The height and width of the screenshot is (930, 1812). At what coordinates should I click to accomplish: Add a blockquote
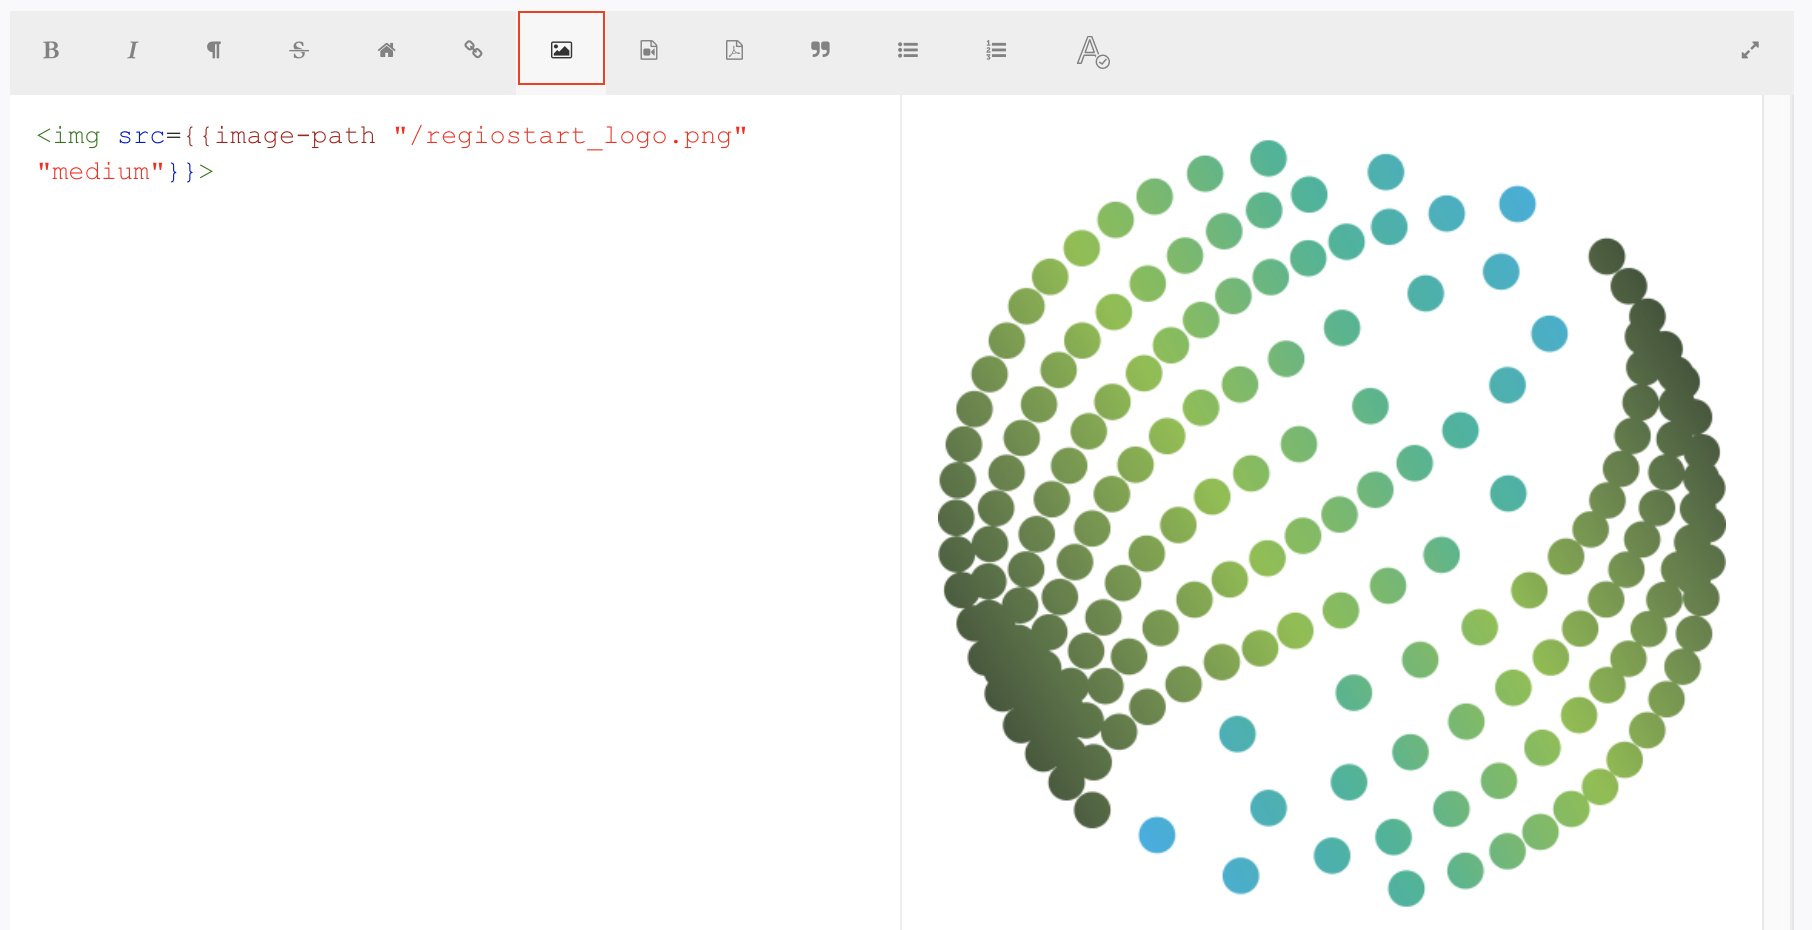tap(820, 50)
